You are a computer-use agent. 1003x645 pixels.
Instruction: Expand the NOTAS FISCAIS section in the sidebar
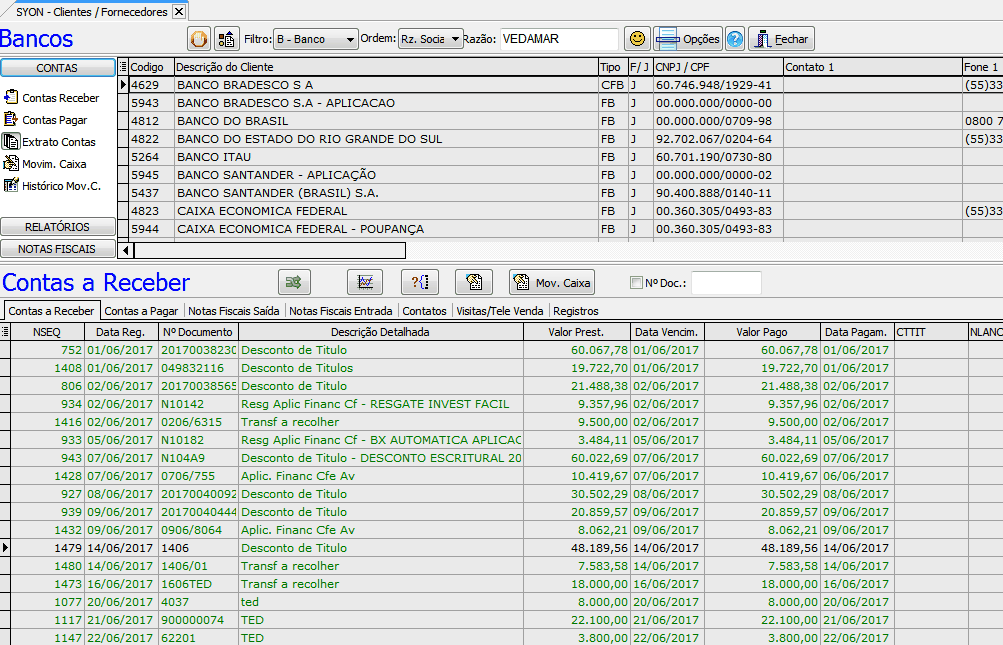57,248
